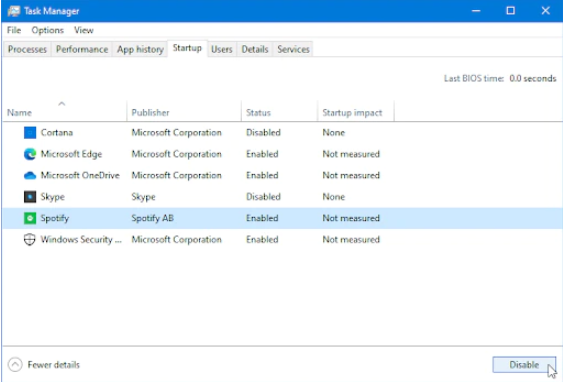Click Windows Security's Not measured cell

pyautogui.click(x=351, y=239)
